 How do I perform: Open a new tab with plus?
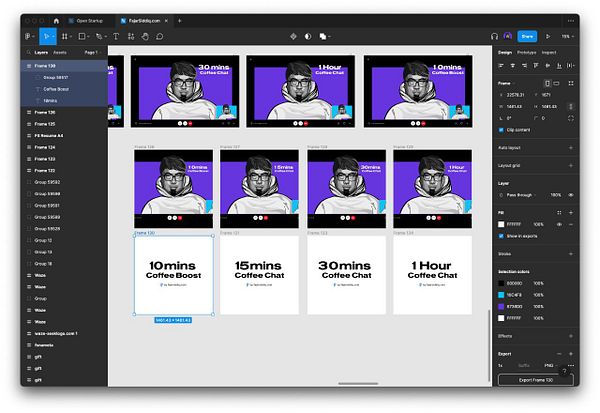179,21
